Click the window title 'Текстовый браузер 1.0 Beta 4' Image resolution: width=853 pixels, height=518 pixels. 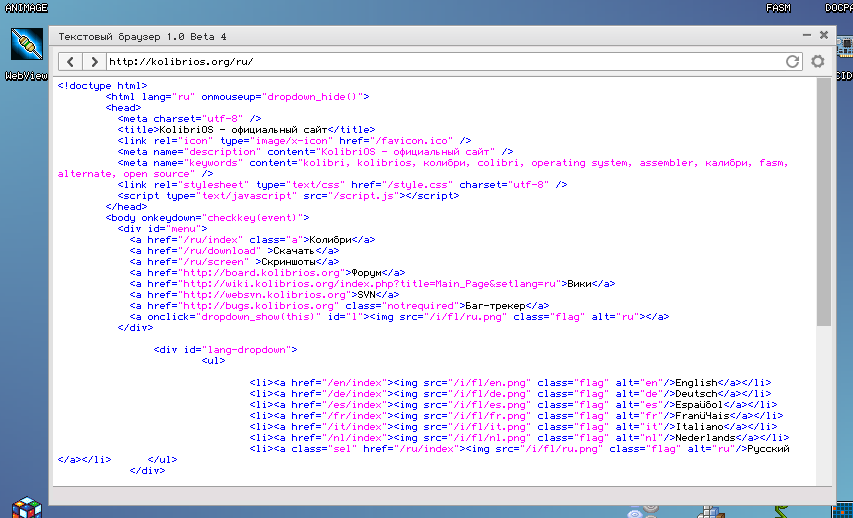[x=143, y=37]
